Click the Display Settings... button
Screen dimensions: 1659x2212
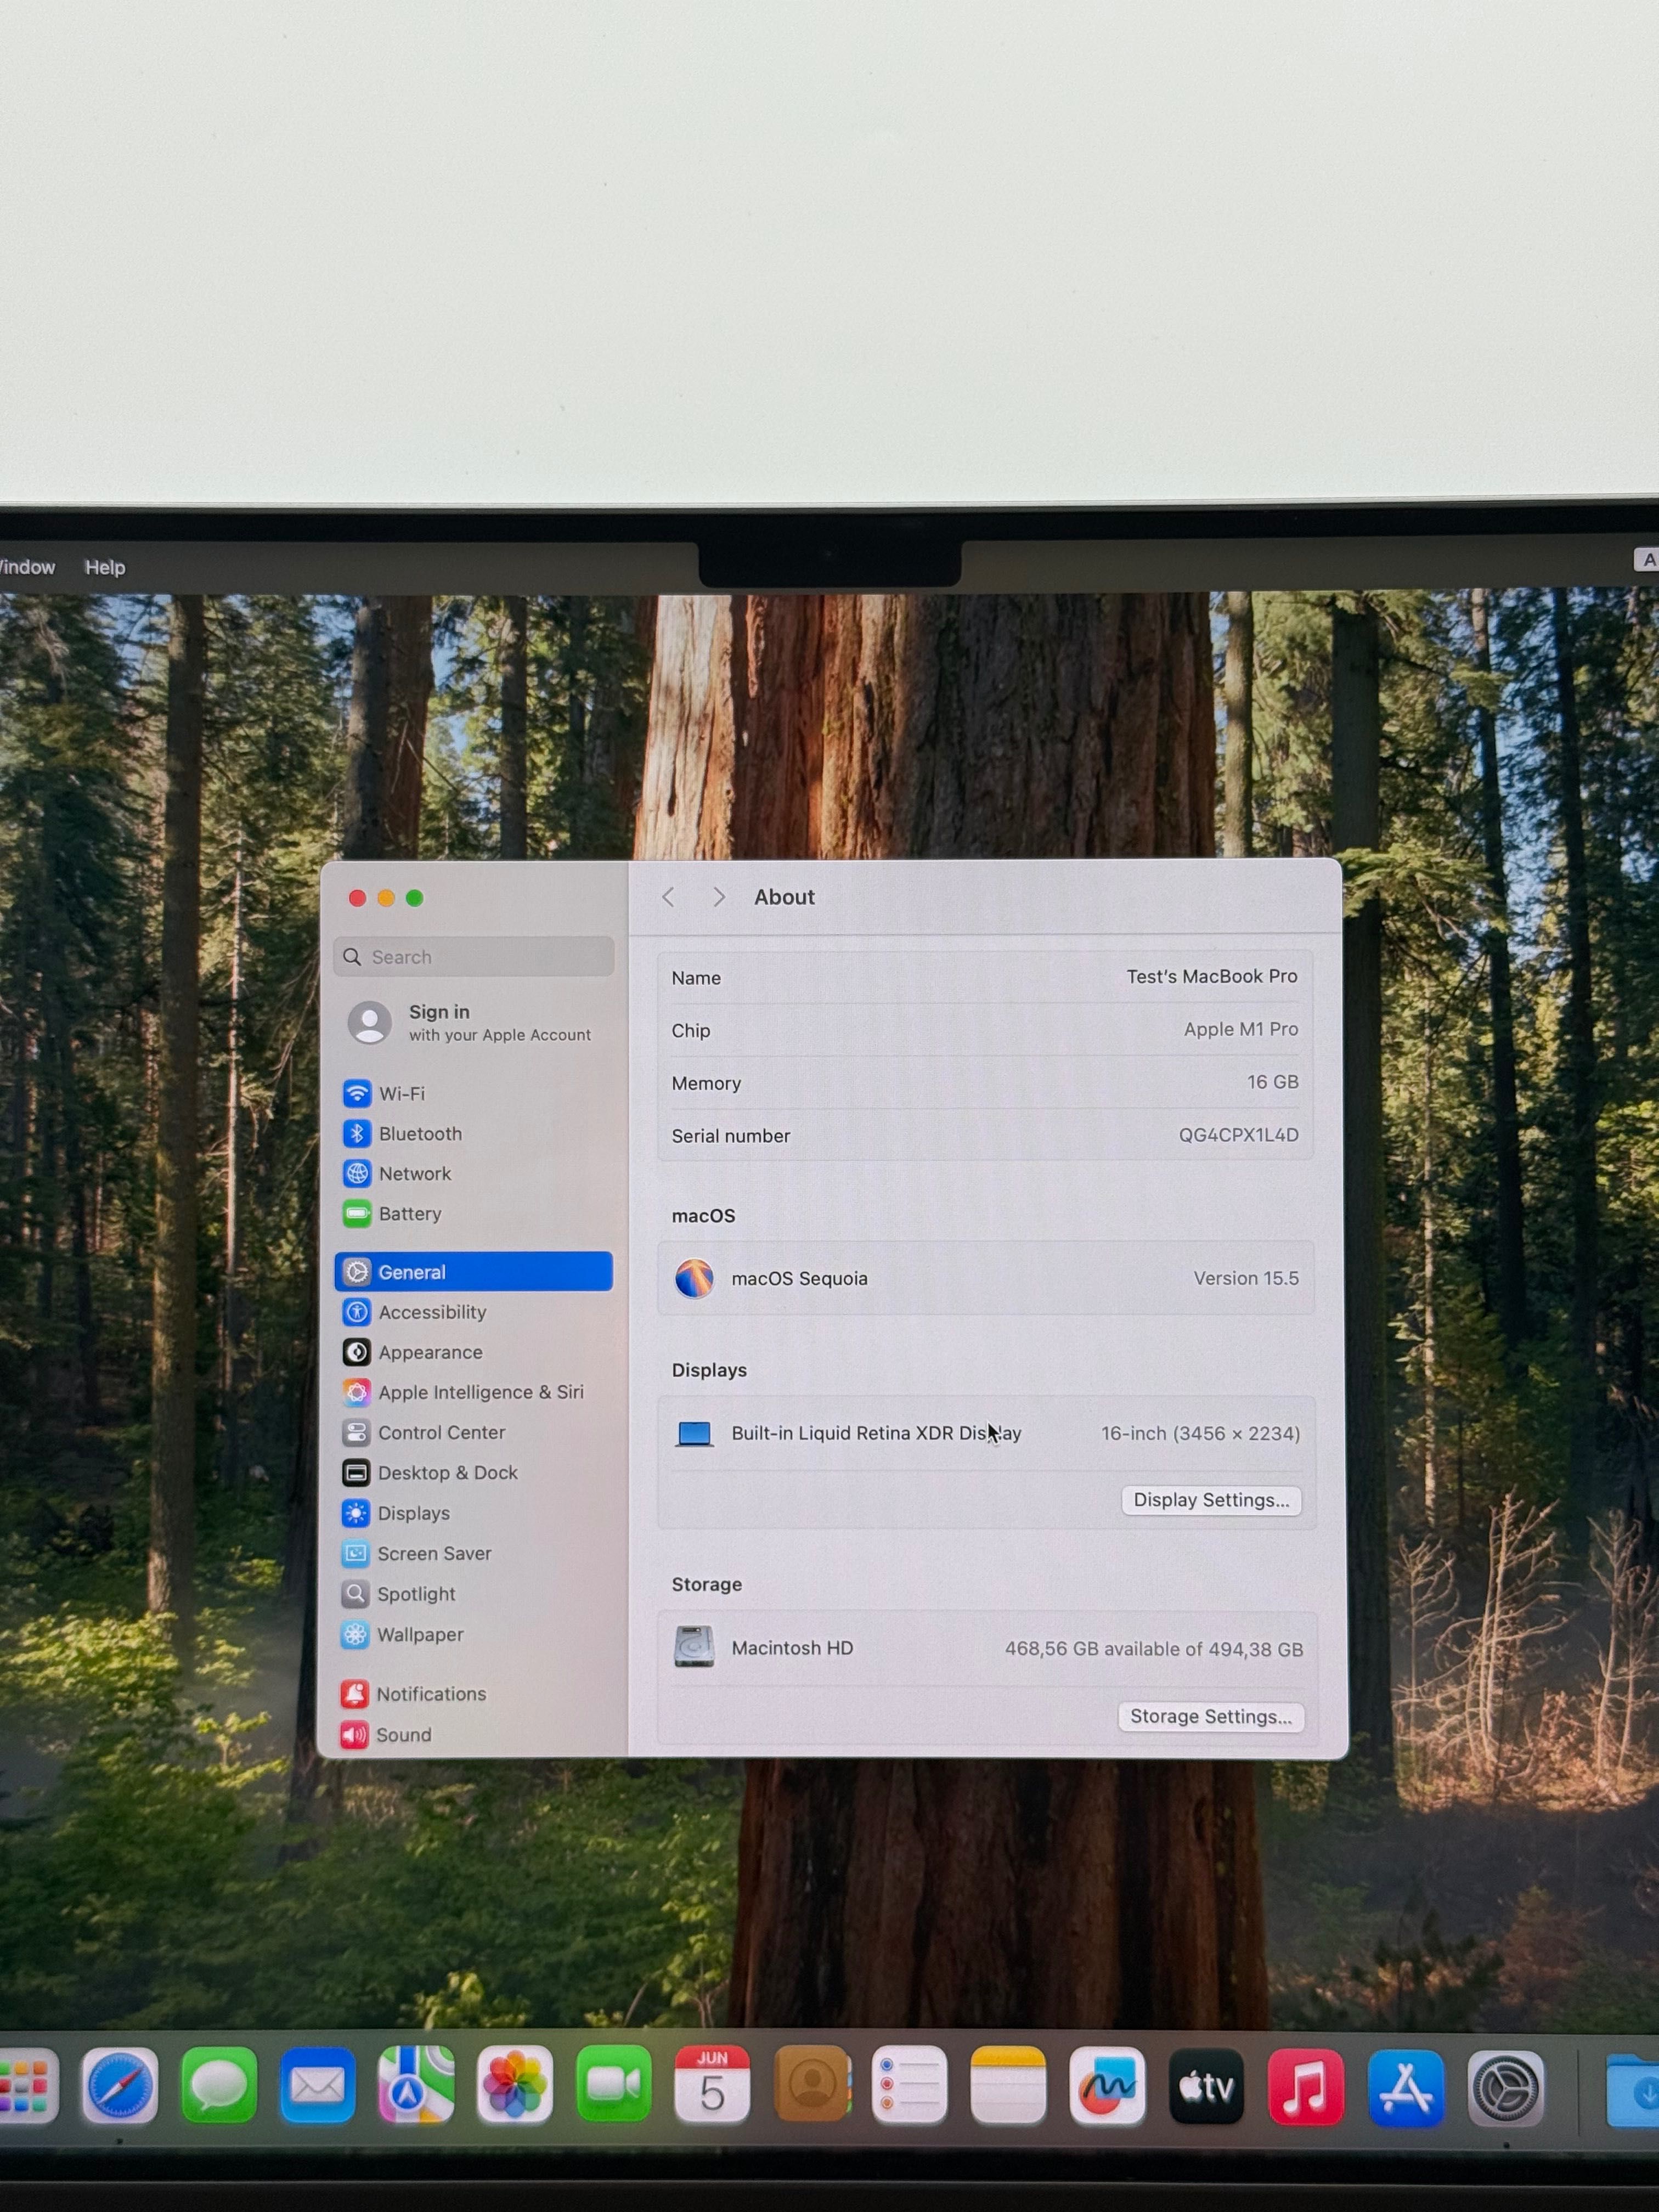pyautogui.click(x=1211, y=1500)
